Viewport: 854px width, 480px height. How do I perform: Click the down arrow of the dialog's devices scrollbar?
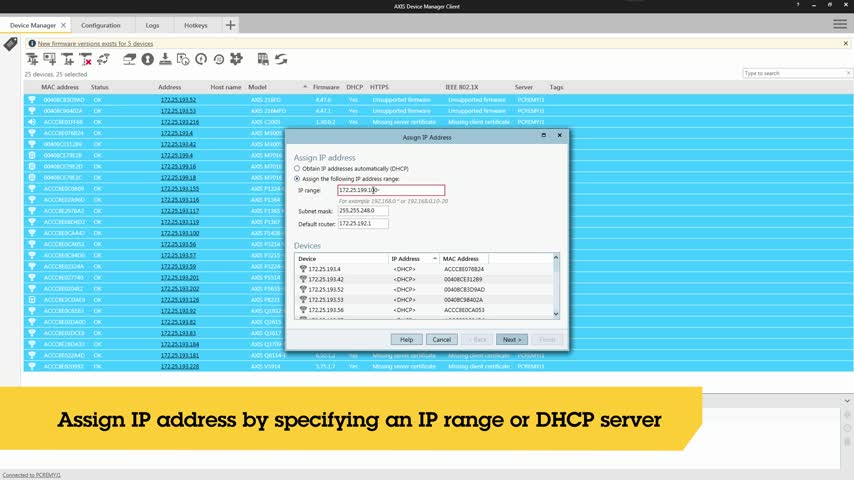tap(556, 314)
